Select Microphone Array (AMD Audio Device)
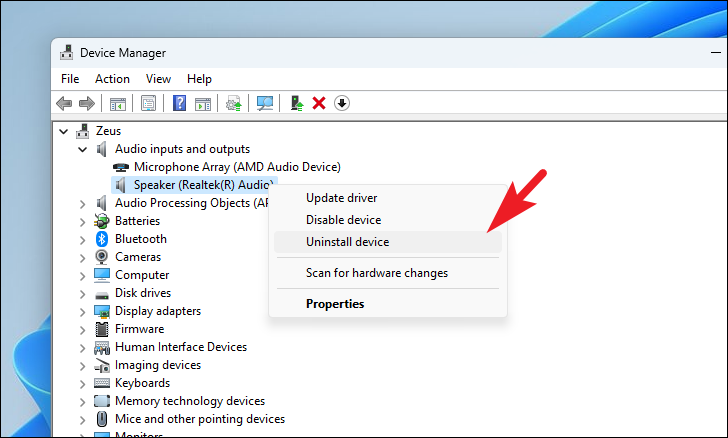Screen dimensions: 728x438 click(x=237, y=167)
